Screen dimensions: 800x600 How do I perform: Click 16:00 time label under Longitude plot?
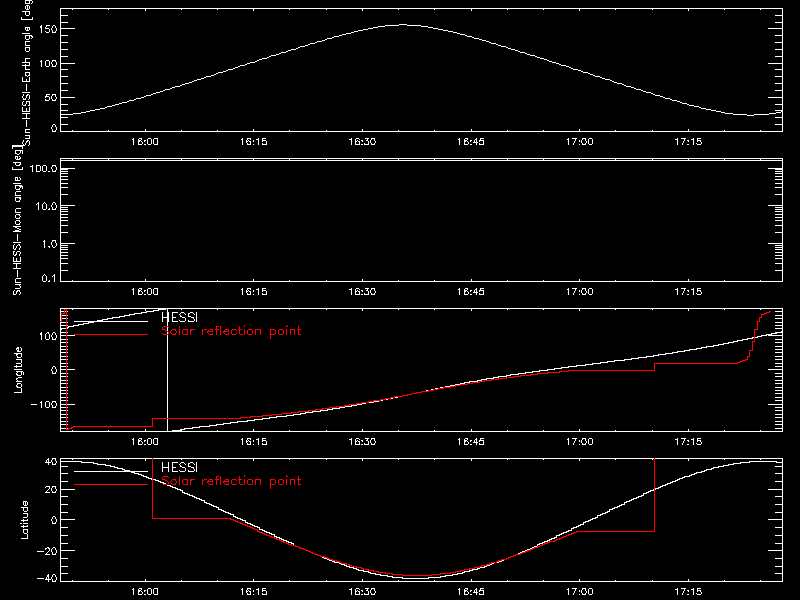point(145,442)
